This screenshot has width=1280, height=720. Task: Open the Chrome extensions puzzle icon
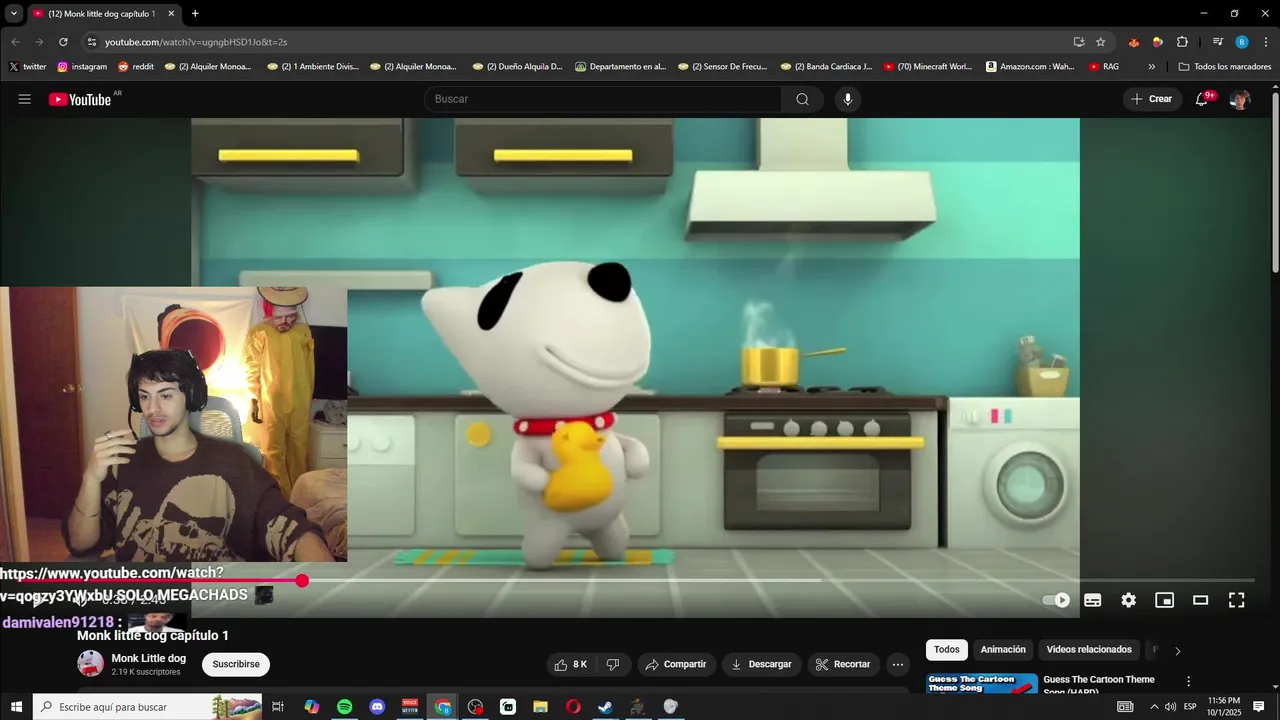tap(1182, 42)
